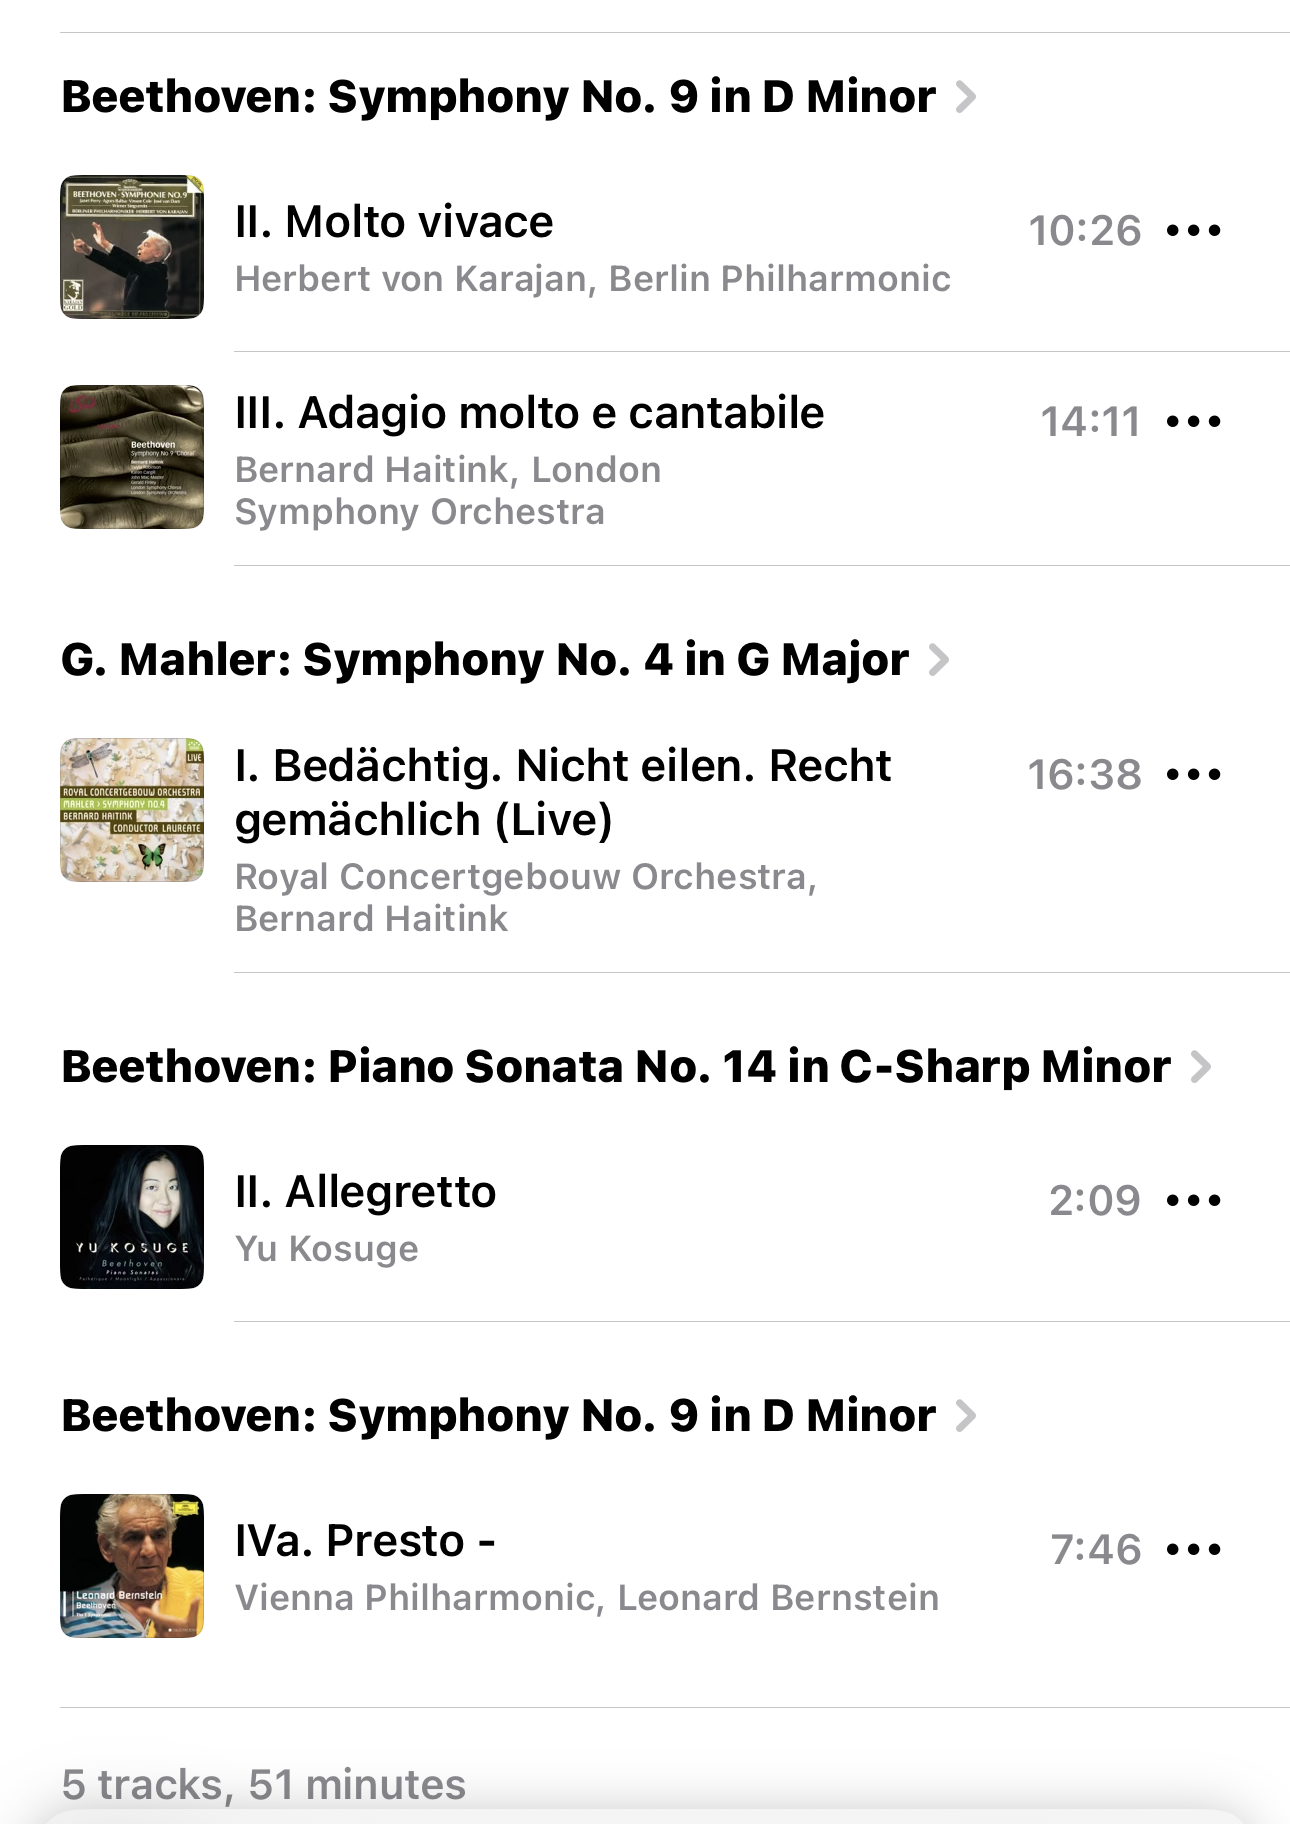Image resolution: width=1290 pixels, height=1824 pixels.
Task: Open more options for III. Adagio molto e cantabile
Action: pyautogui.click(x=1194, y=421)
